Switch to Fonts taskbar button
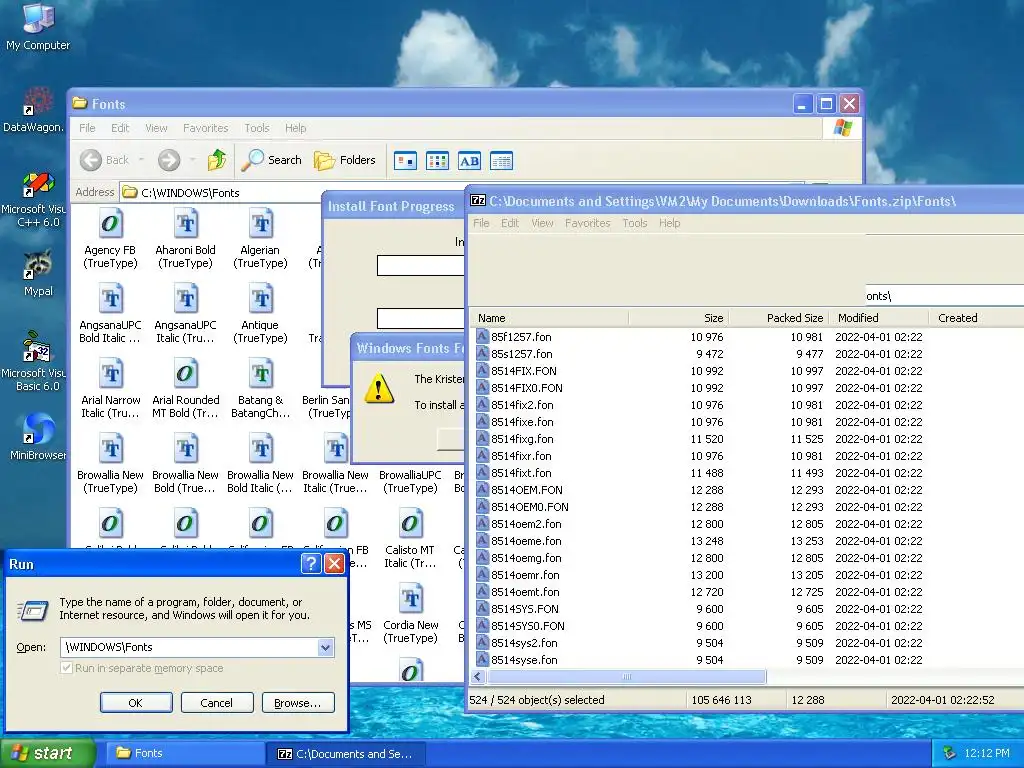 click(185, 754)
